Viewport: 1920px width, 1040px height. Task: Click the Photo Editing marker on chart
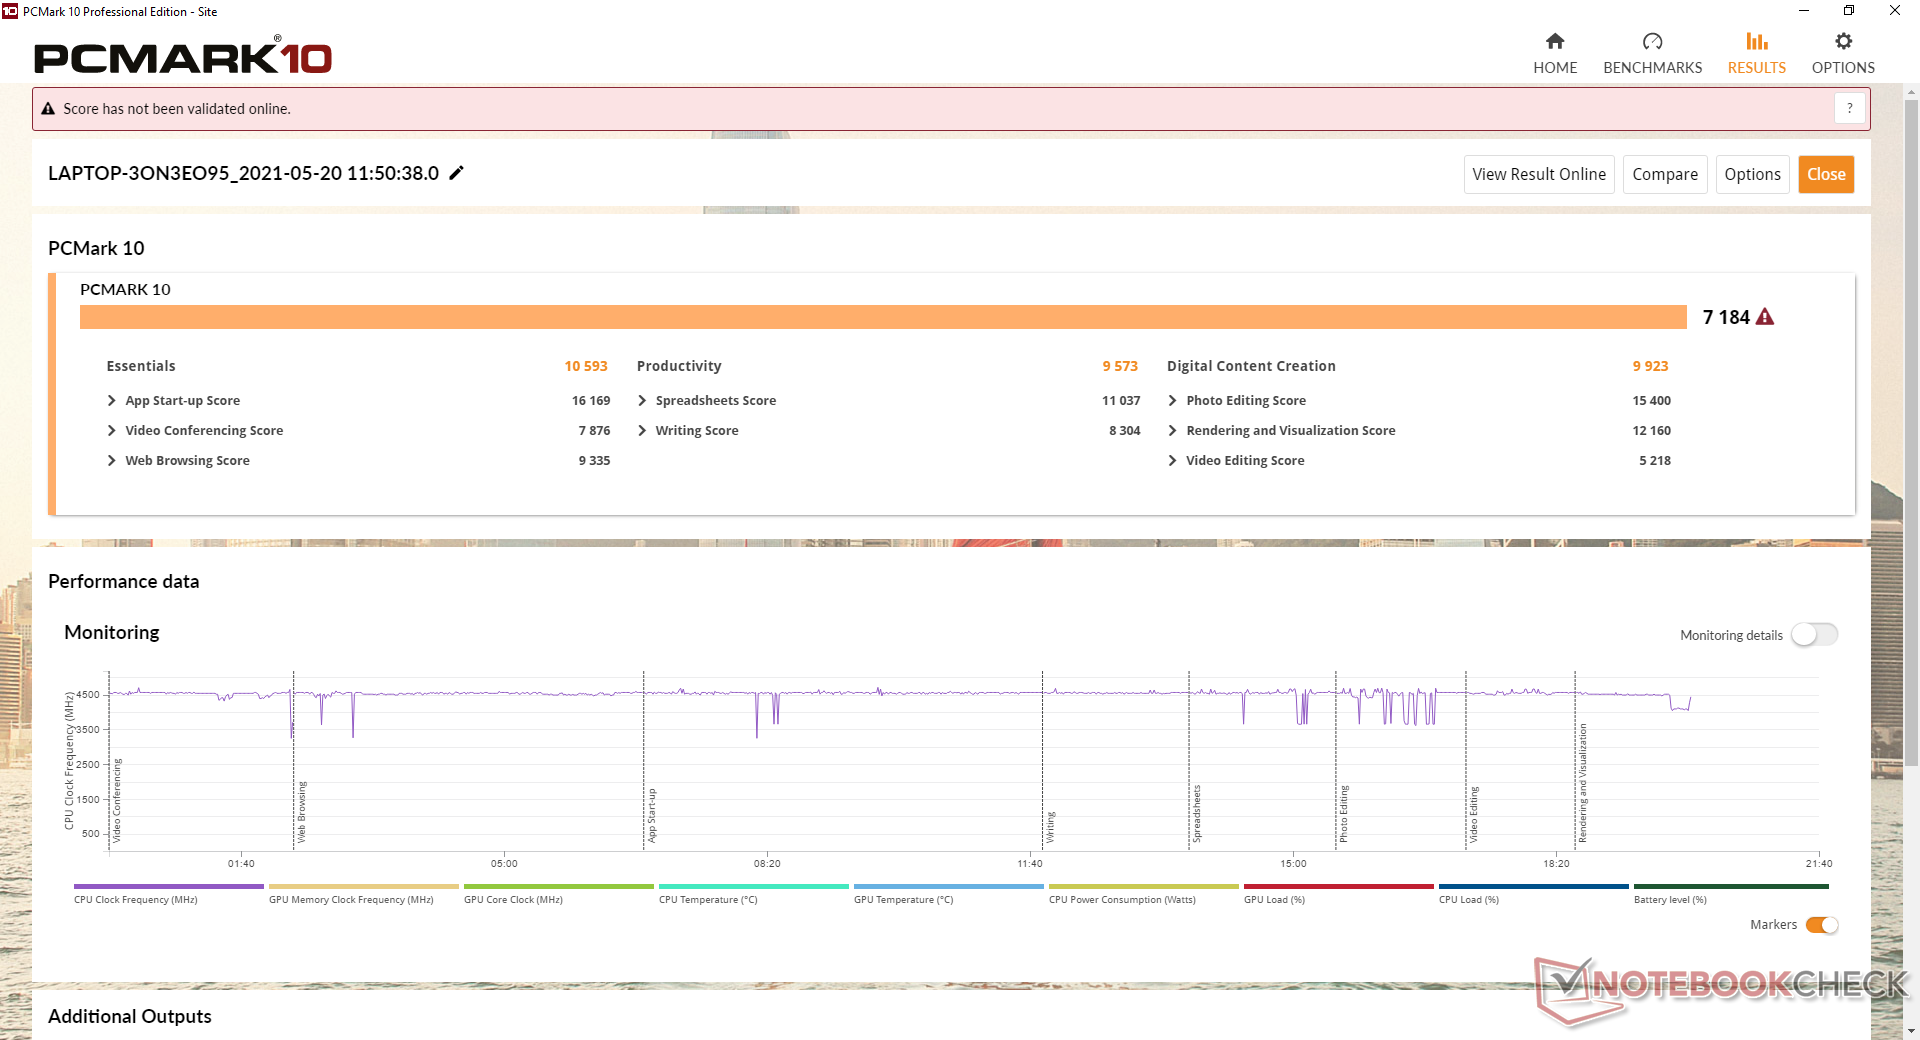point(1344,813)
